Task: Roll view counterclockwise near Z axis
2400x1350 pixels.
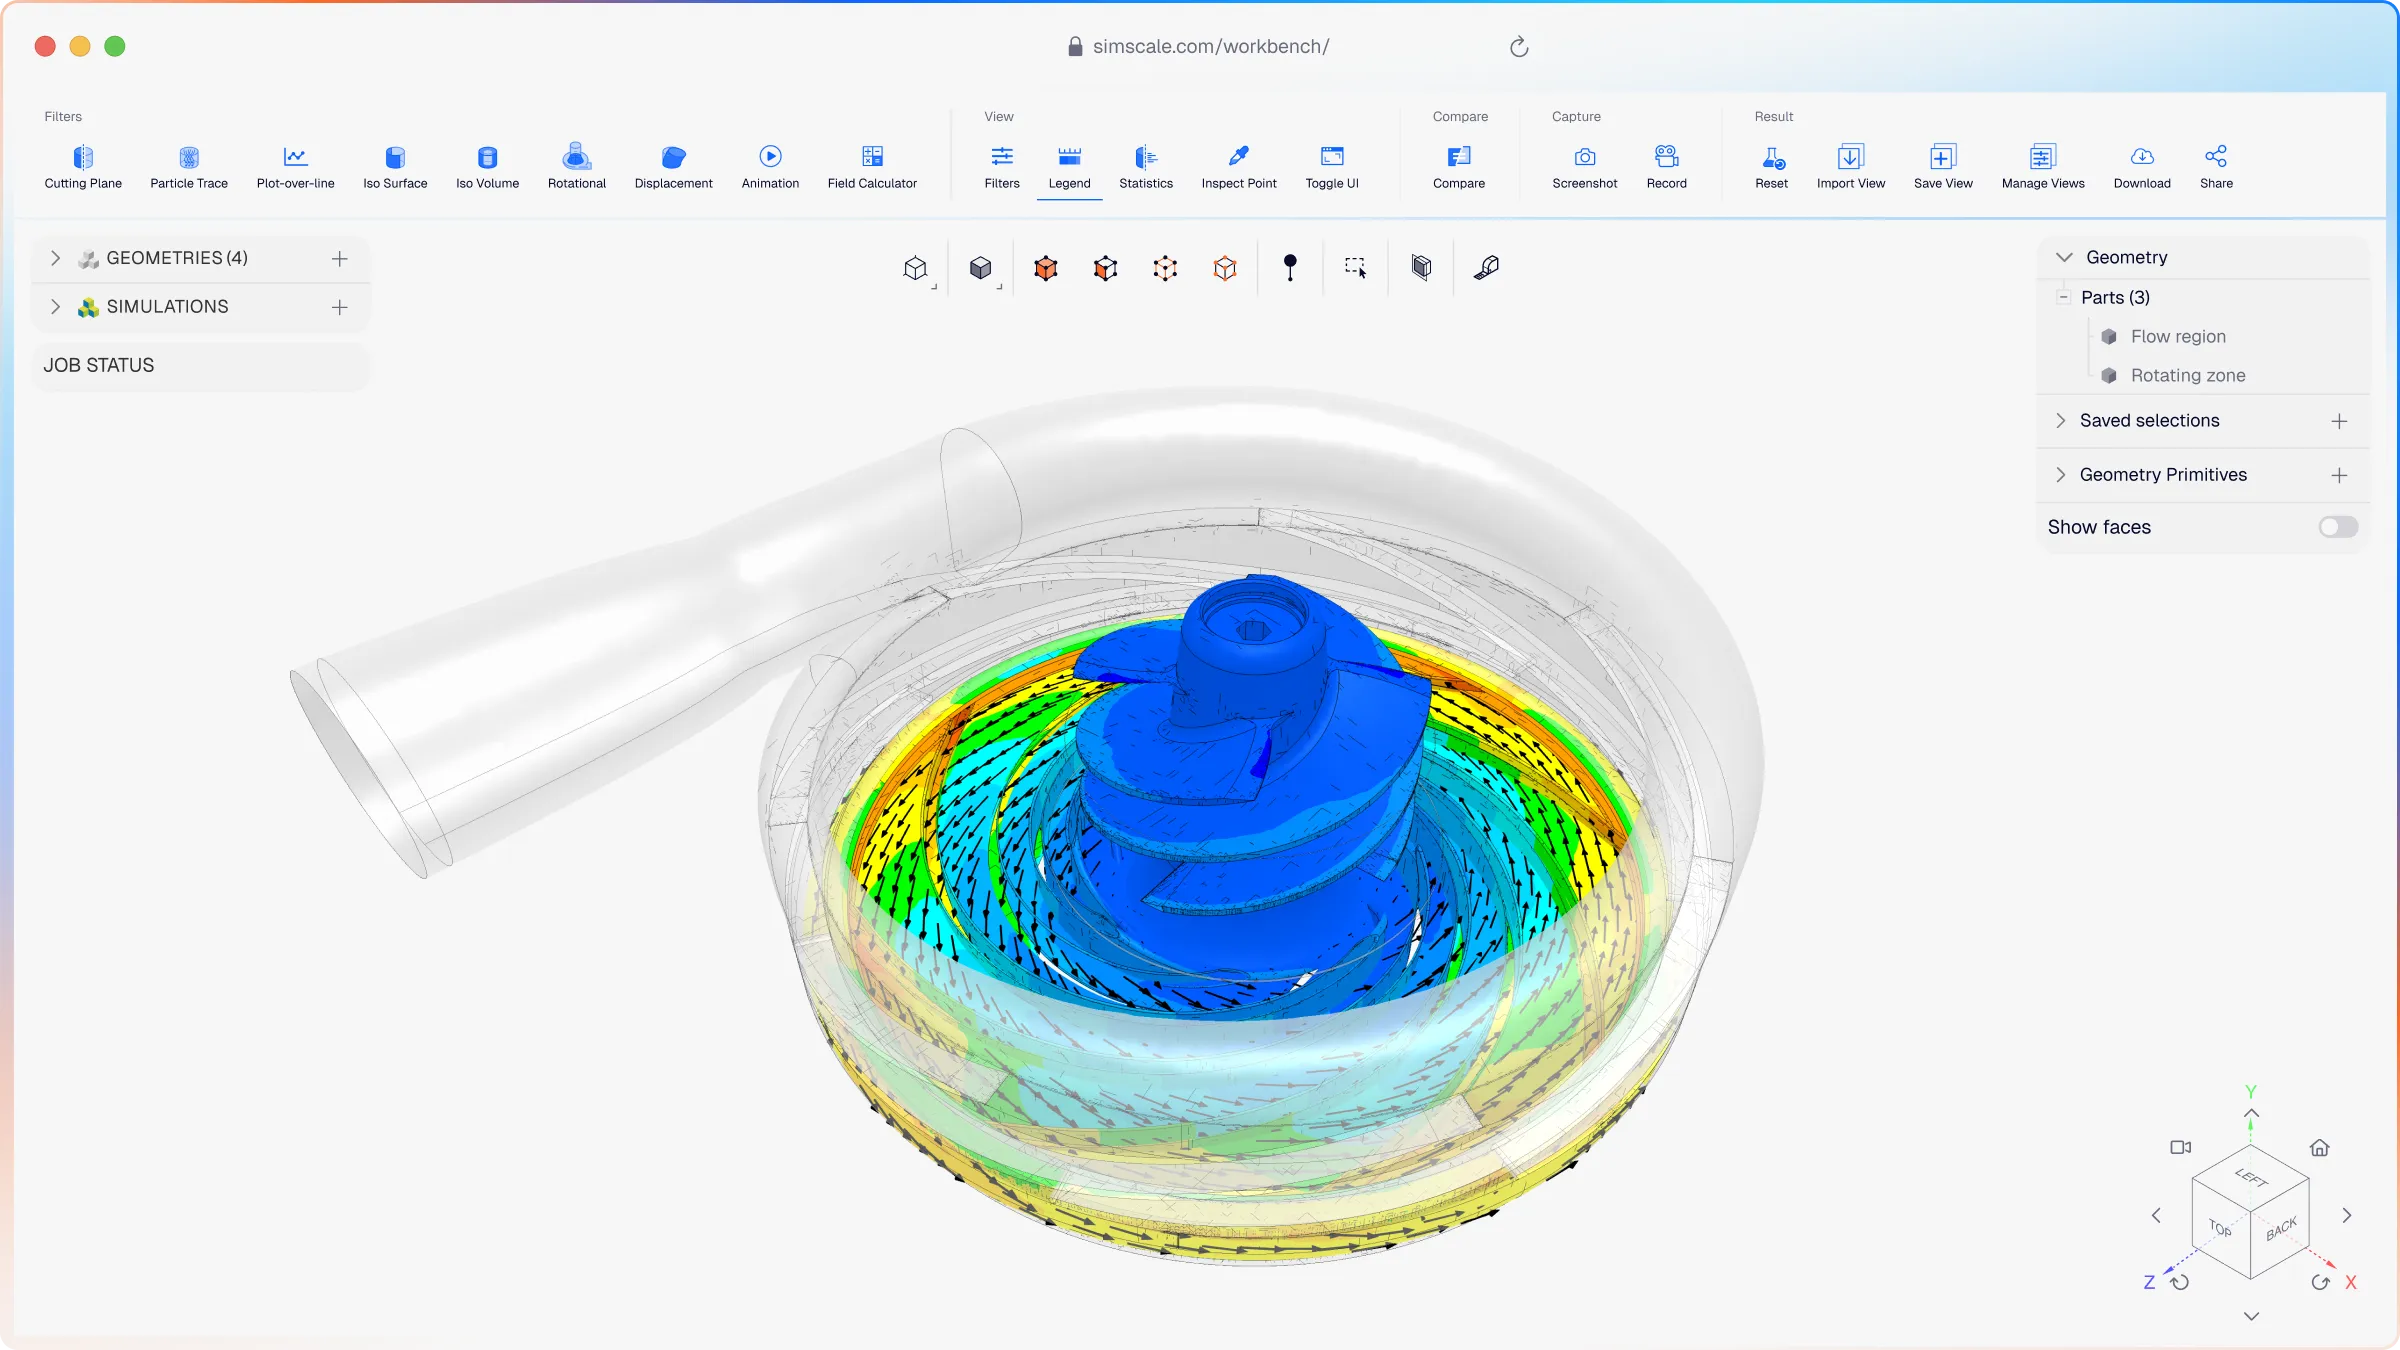Action: [x=2181, y=1282]
